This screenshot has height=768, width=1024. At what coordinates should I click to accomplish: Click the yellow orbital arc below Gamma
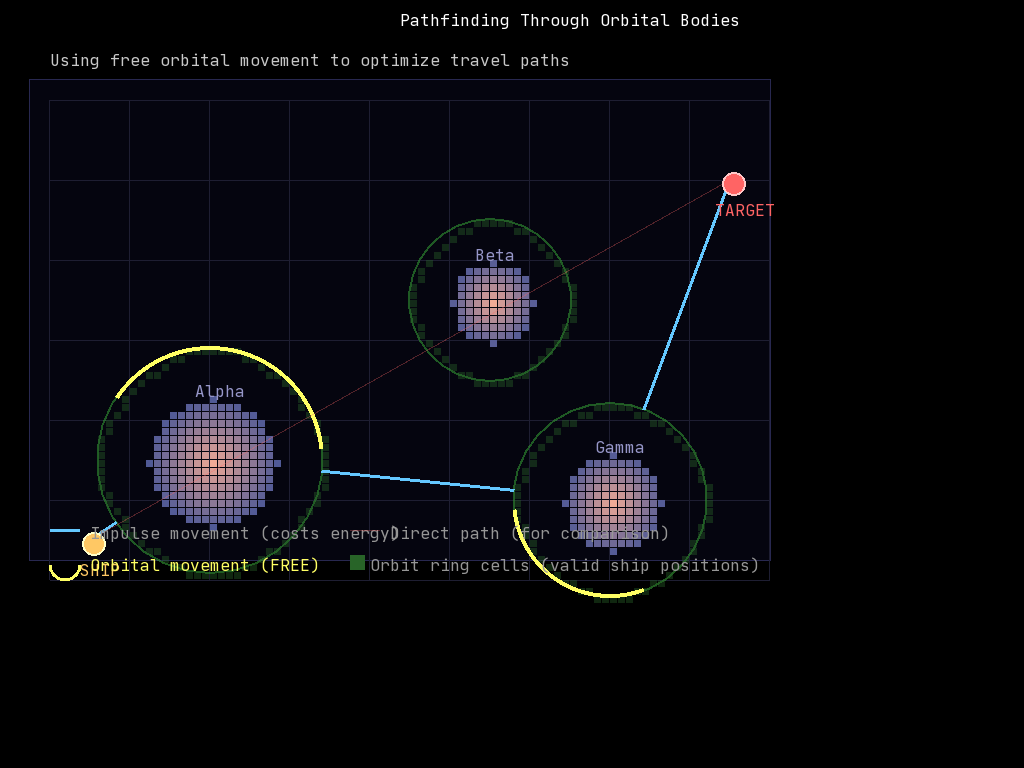(580, 590)
